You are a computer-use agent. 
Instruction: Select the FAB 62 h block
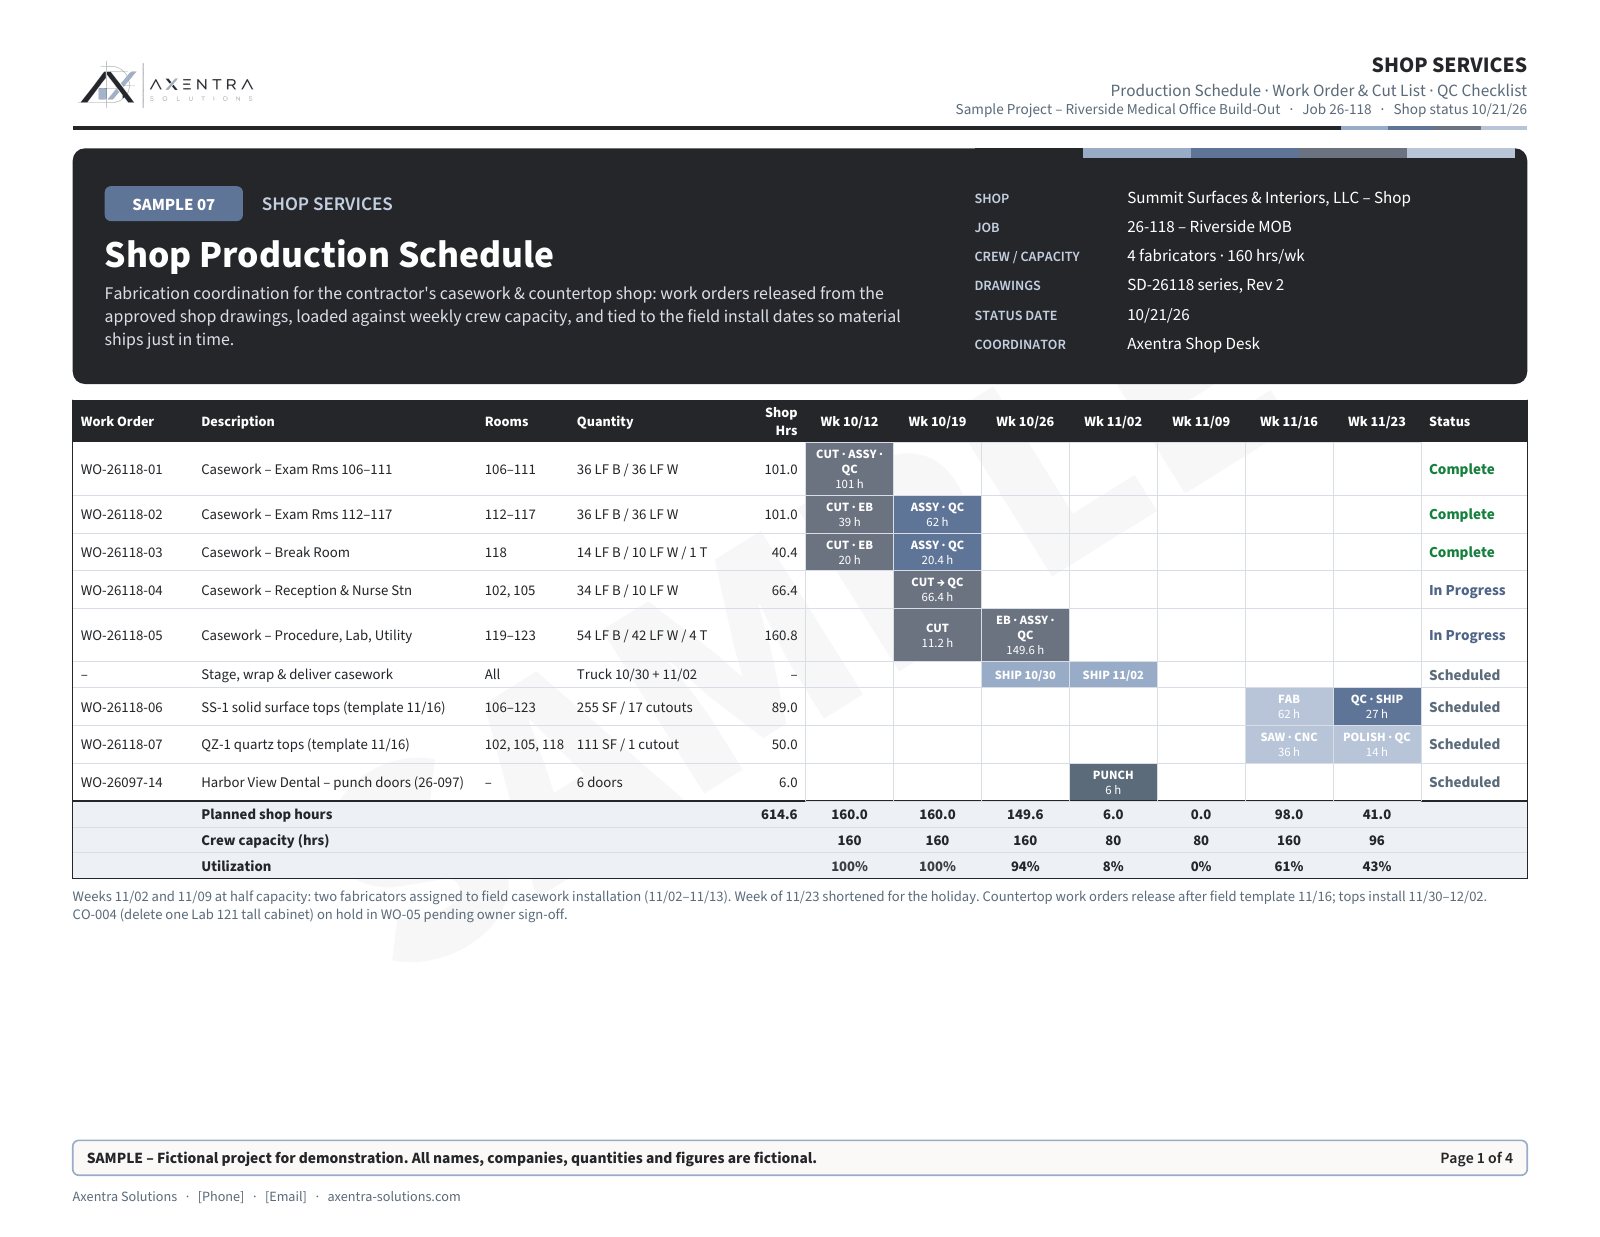tap(1289, 707)
